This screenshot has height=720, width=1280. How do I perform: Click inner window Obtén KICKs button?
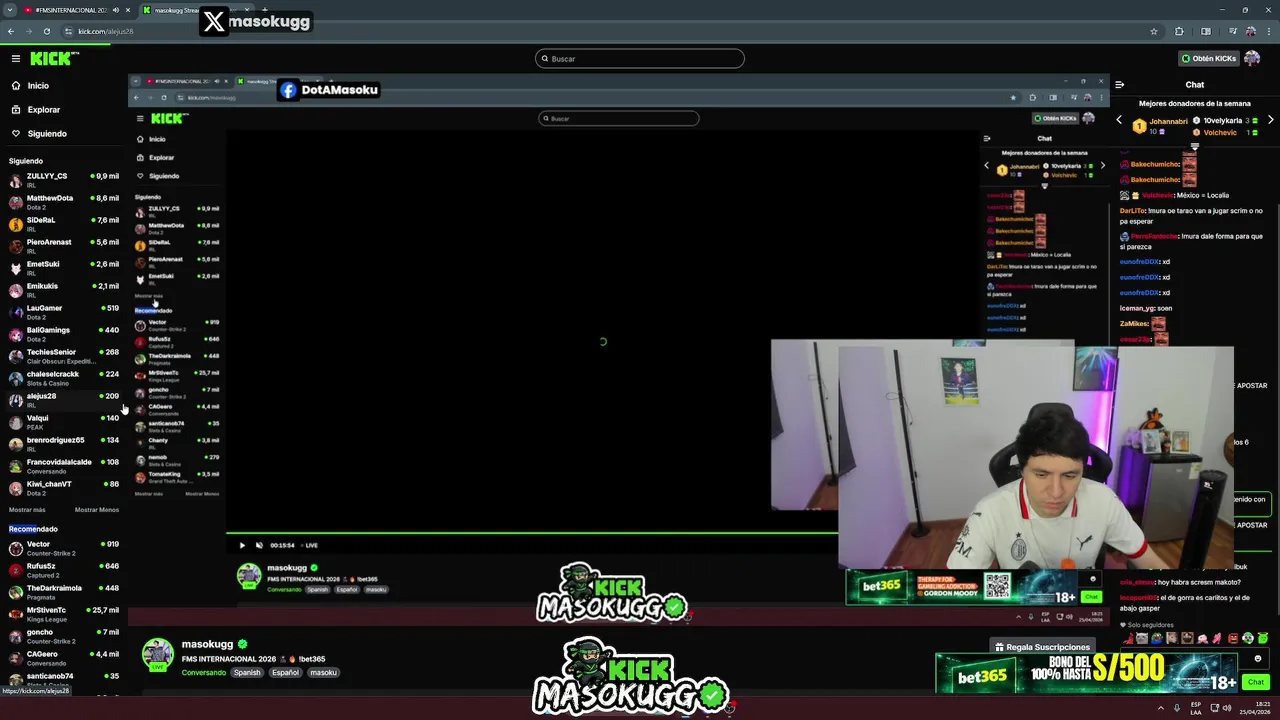point(1056,118)
